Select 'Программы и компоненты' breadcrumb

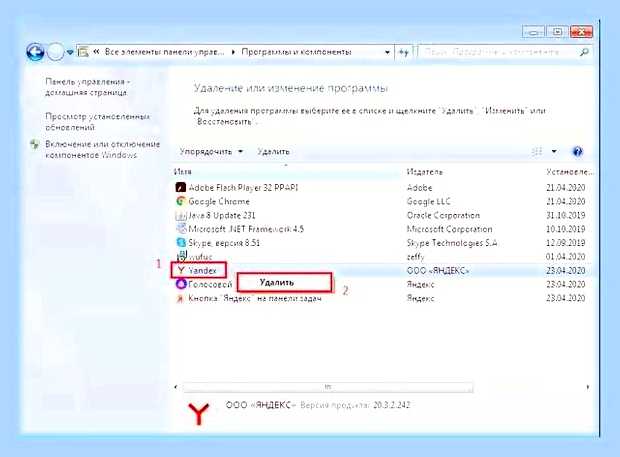[296, 52]
